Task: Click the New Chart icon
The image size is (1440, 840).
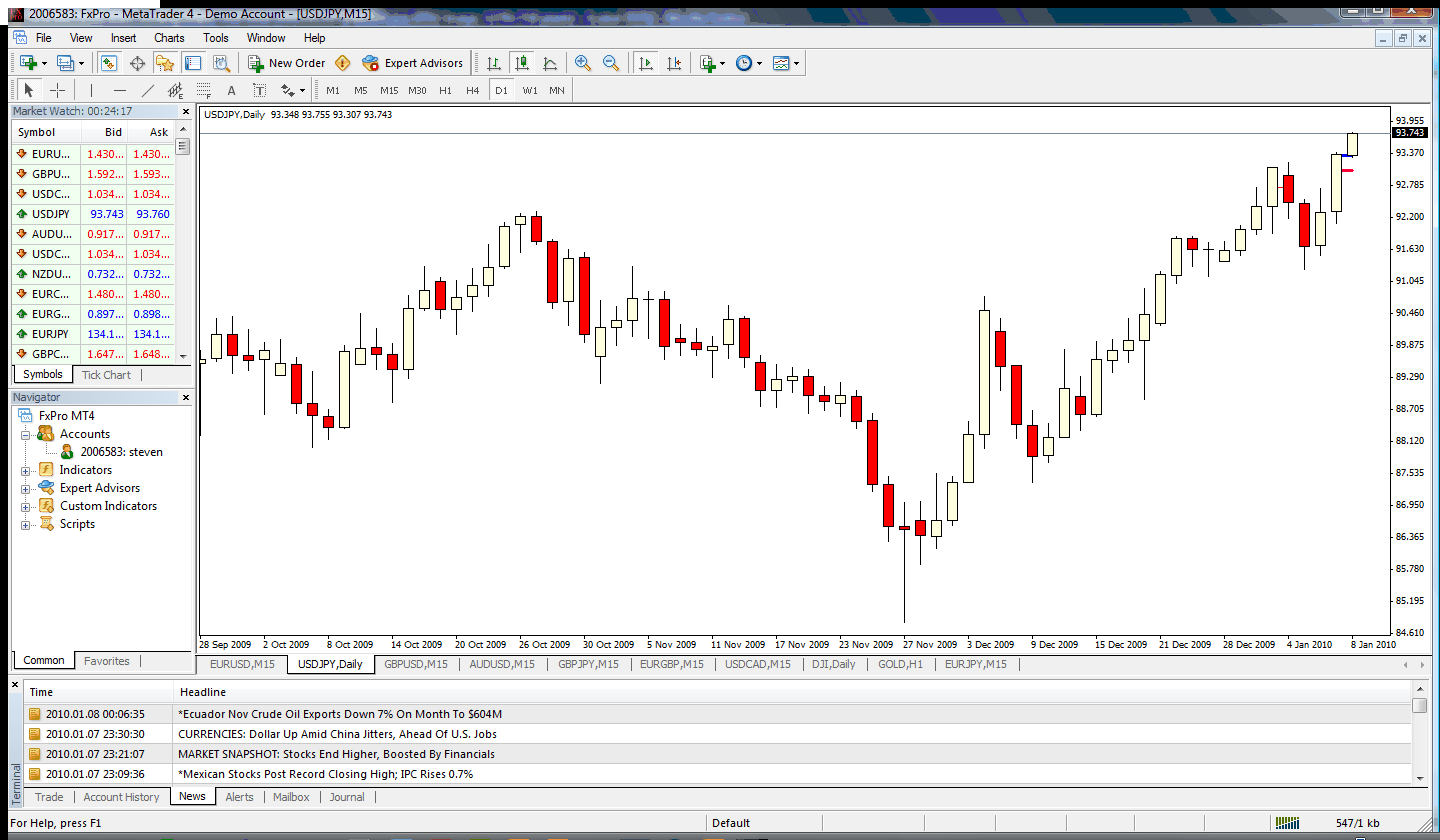Action: (x=26, y=63)
